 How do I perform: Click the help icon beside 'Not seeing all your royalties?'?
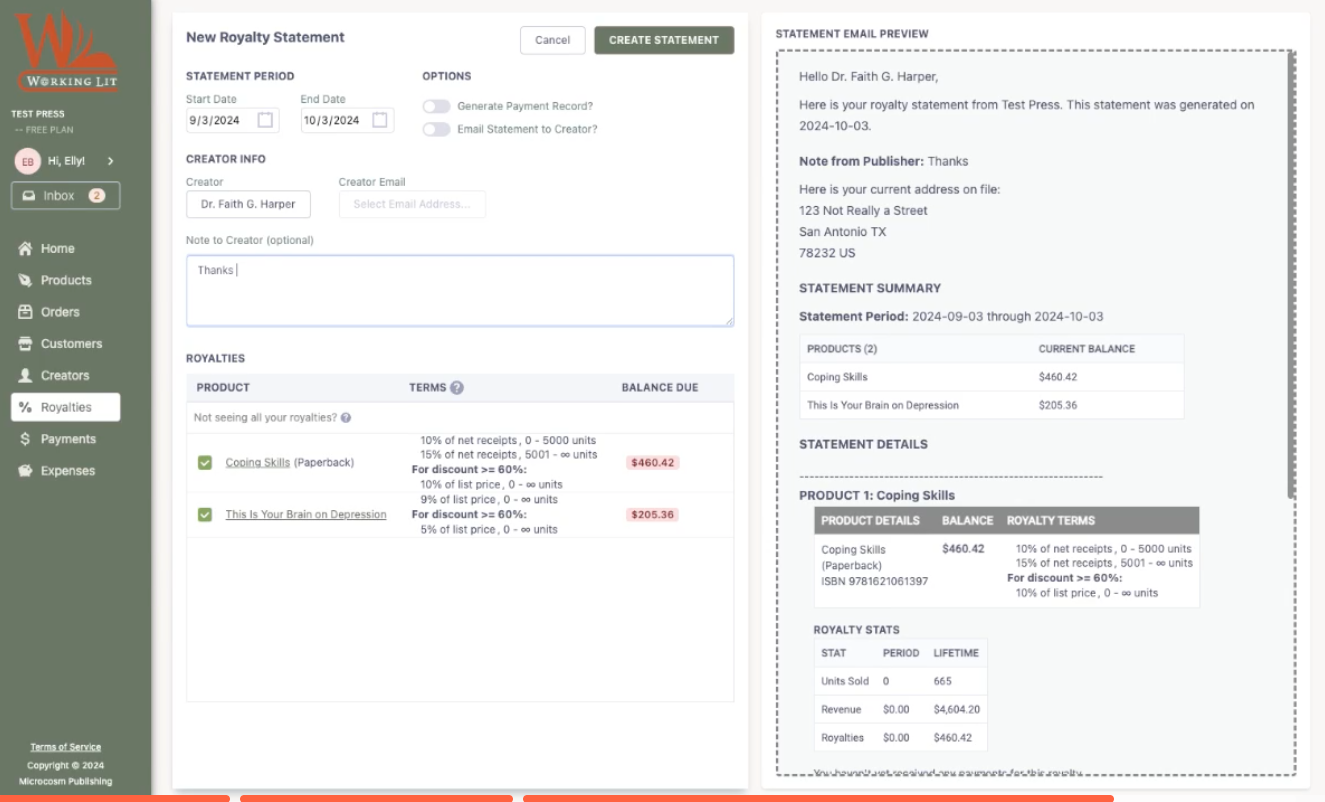[x=346, y=418]
